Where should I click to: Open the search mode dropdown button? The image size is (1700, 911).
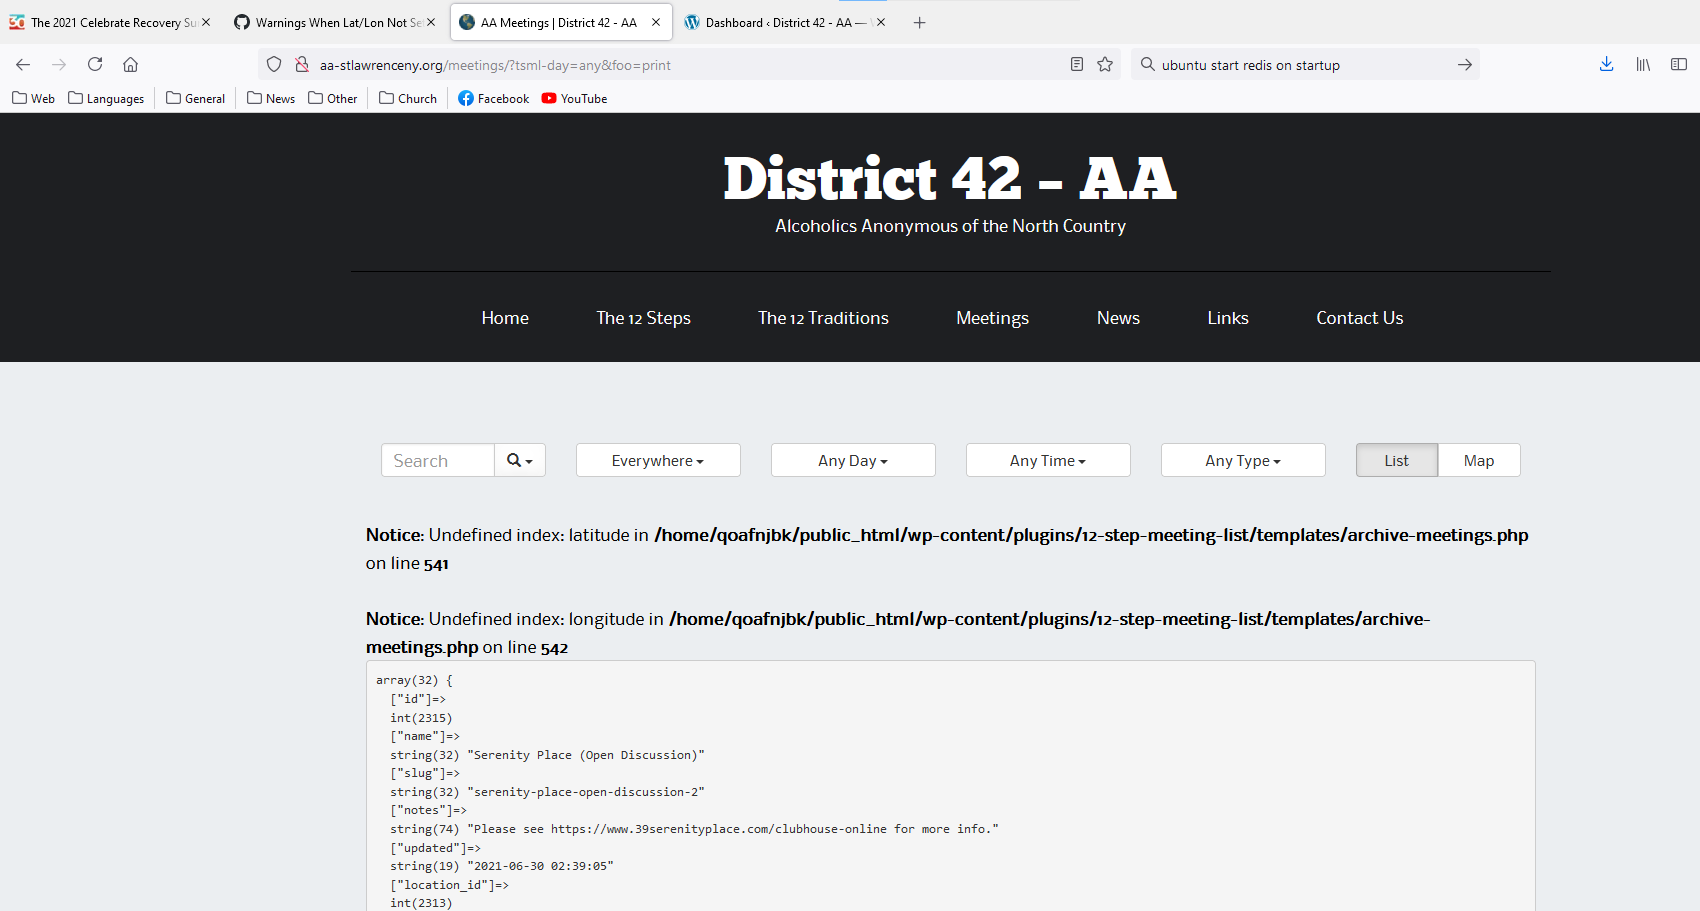point(520,460)
